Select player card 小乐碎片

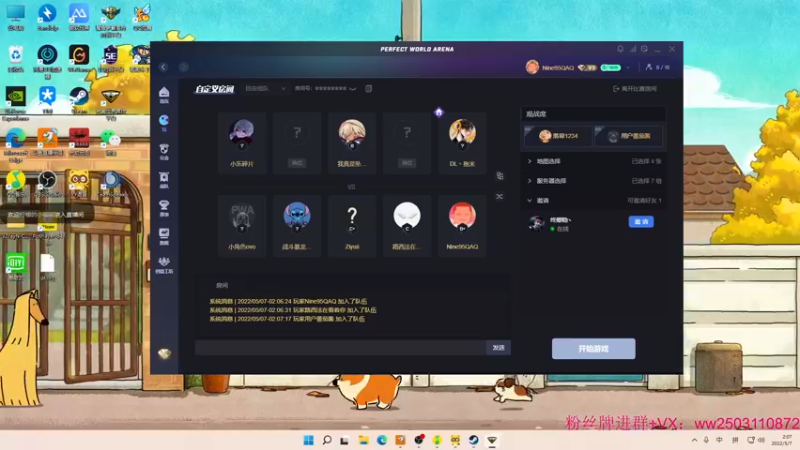[242, 143]
